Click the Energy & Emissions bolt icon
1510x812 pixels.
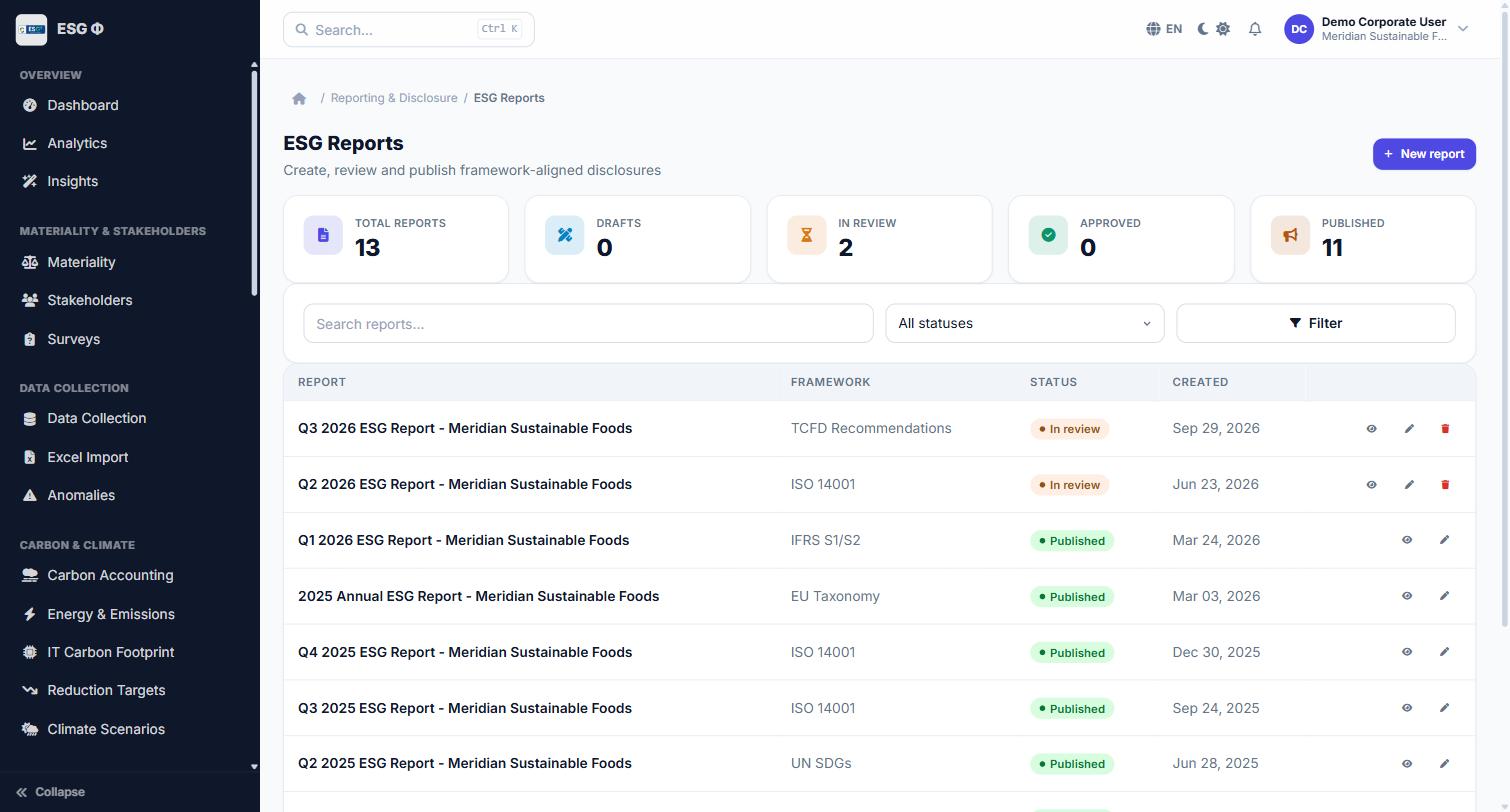[x=29, y=614]
